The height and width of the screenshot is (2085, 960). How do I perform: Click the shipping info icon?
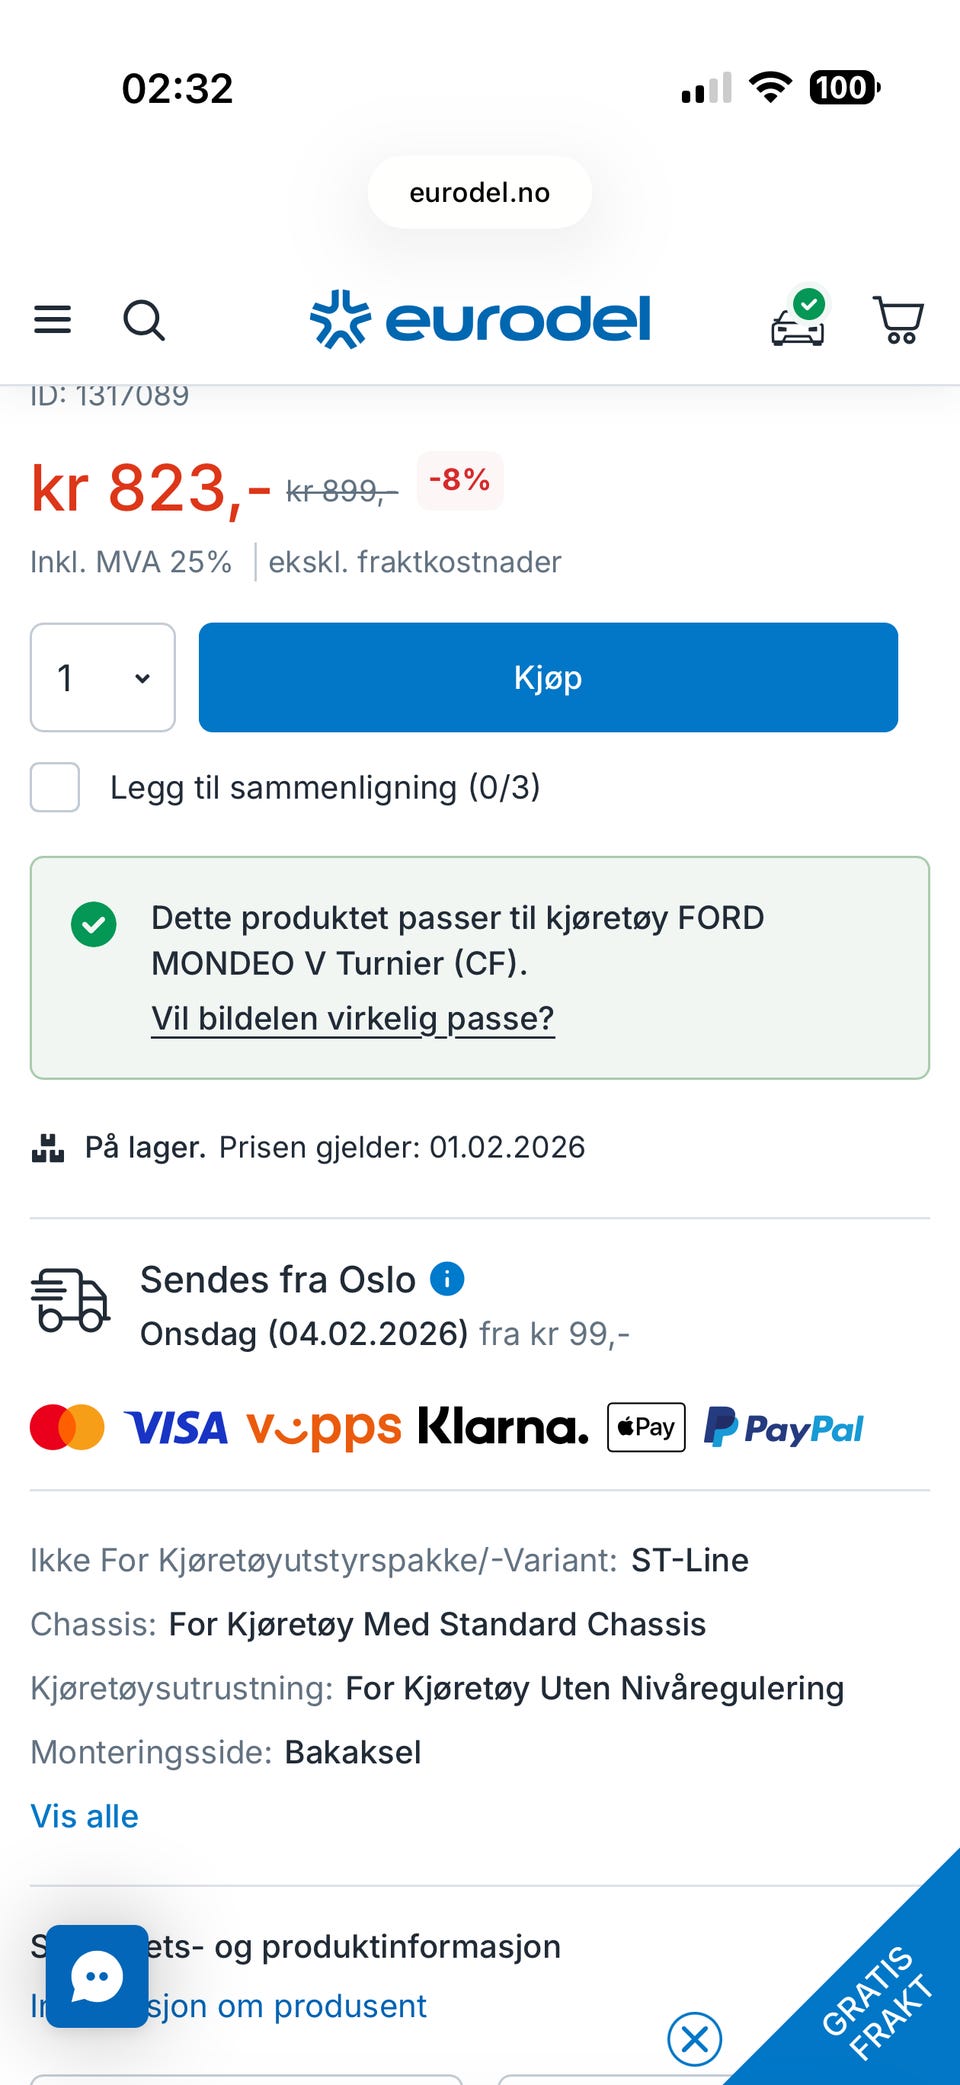(x=447, y=1279)
